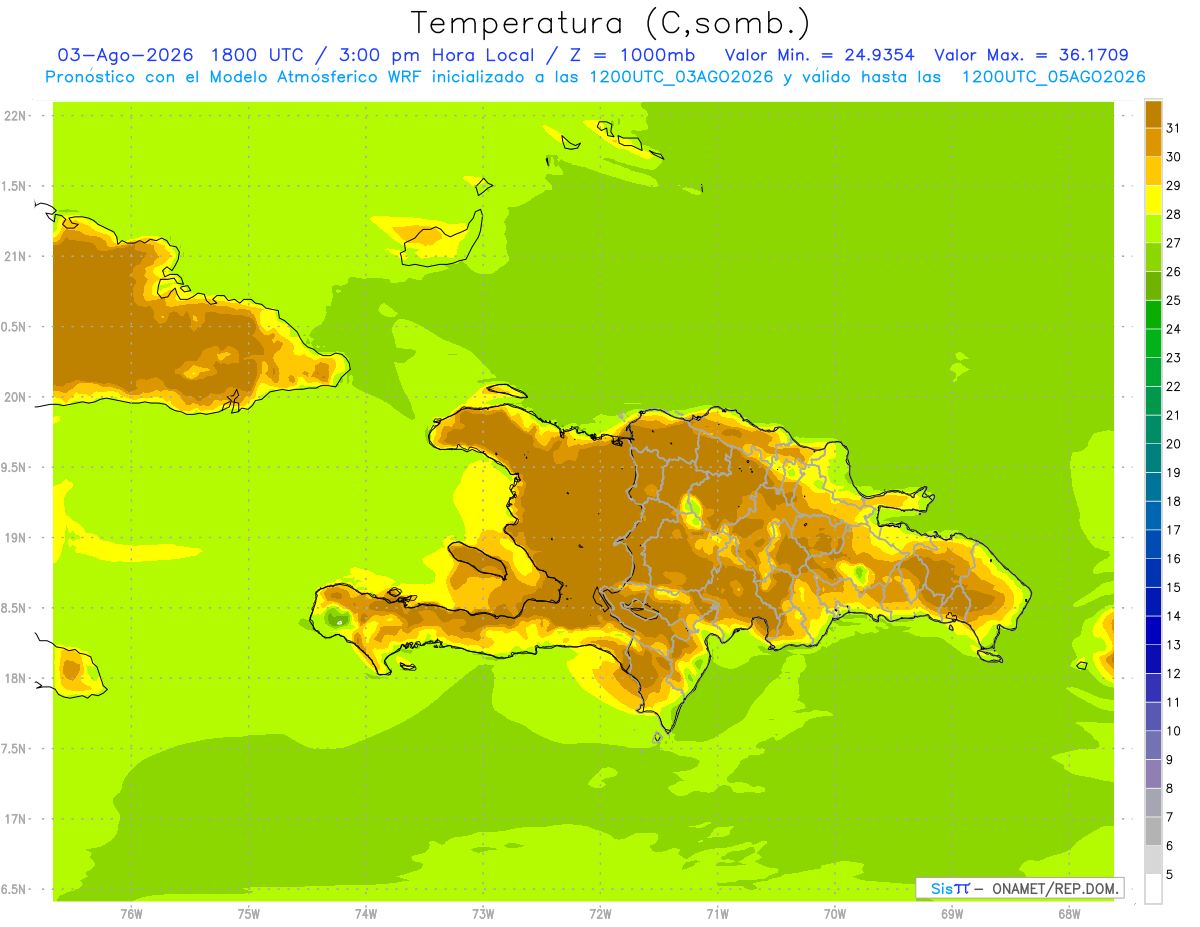1200x927 pixels.
Task: Click the '1800 UTC' time text
Action: tap(258, 55)
